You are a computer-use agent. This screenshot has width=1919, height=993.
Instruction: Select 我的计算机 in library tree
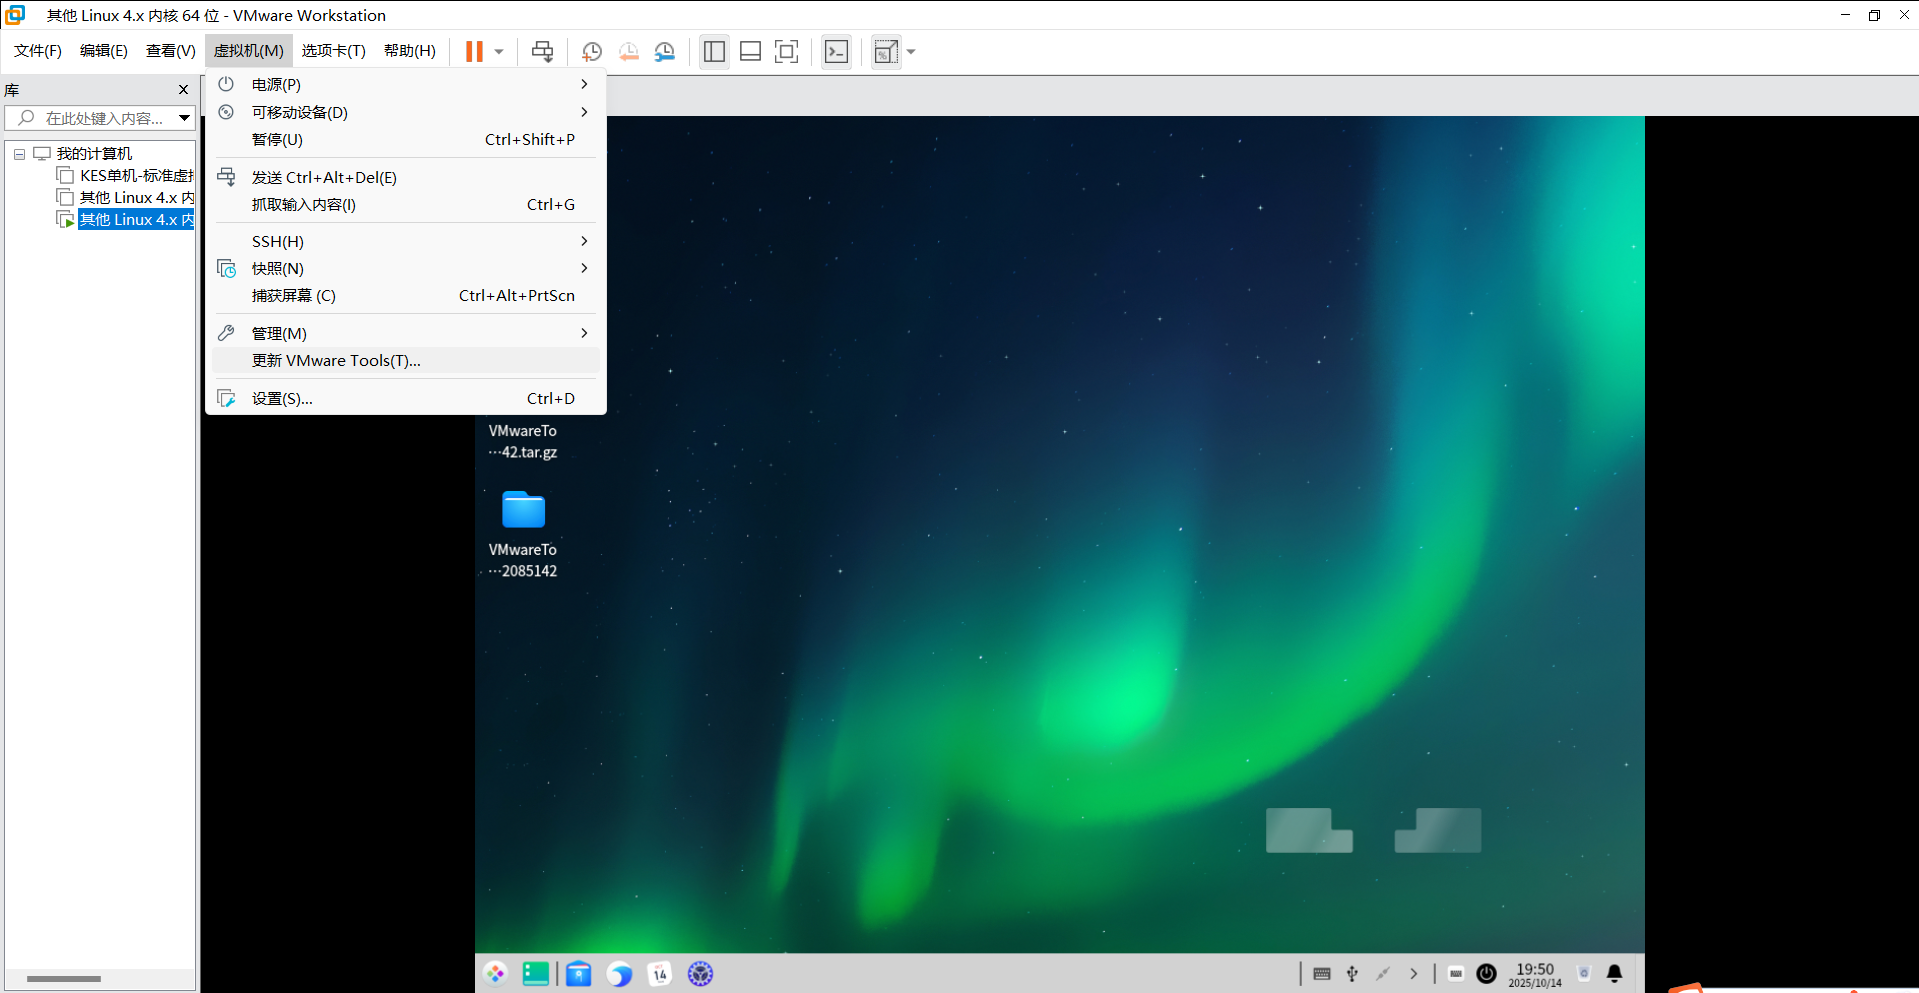pos(94,153)
